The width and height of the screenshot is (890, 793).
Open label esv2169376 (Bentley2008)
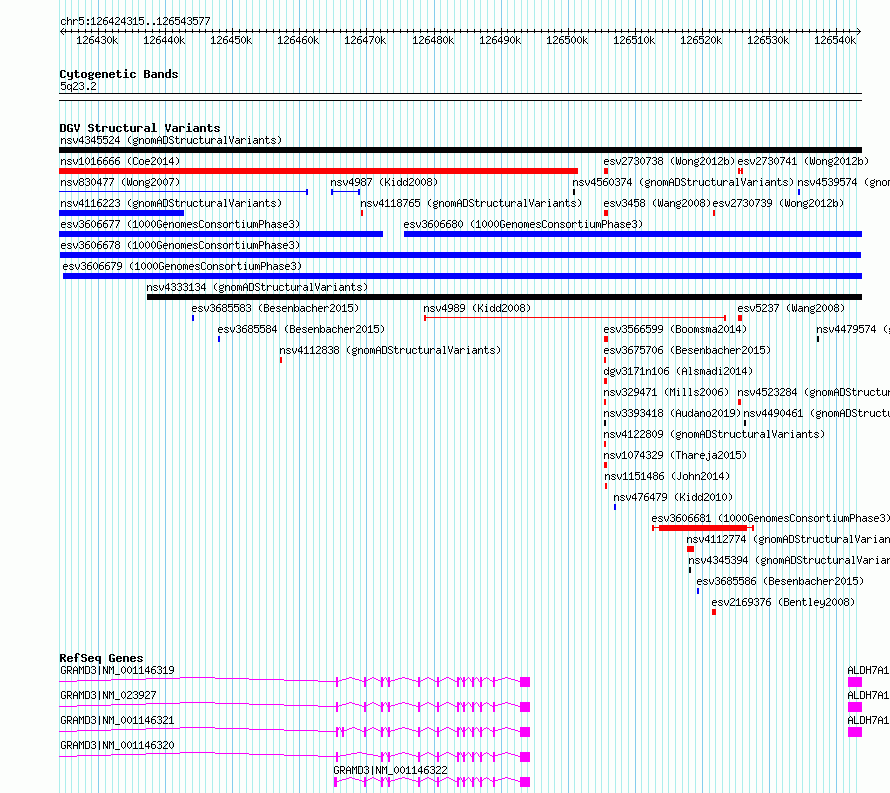pyautogui.click(x=783, y=602)
